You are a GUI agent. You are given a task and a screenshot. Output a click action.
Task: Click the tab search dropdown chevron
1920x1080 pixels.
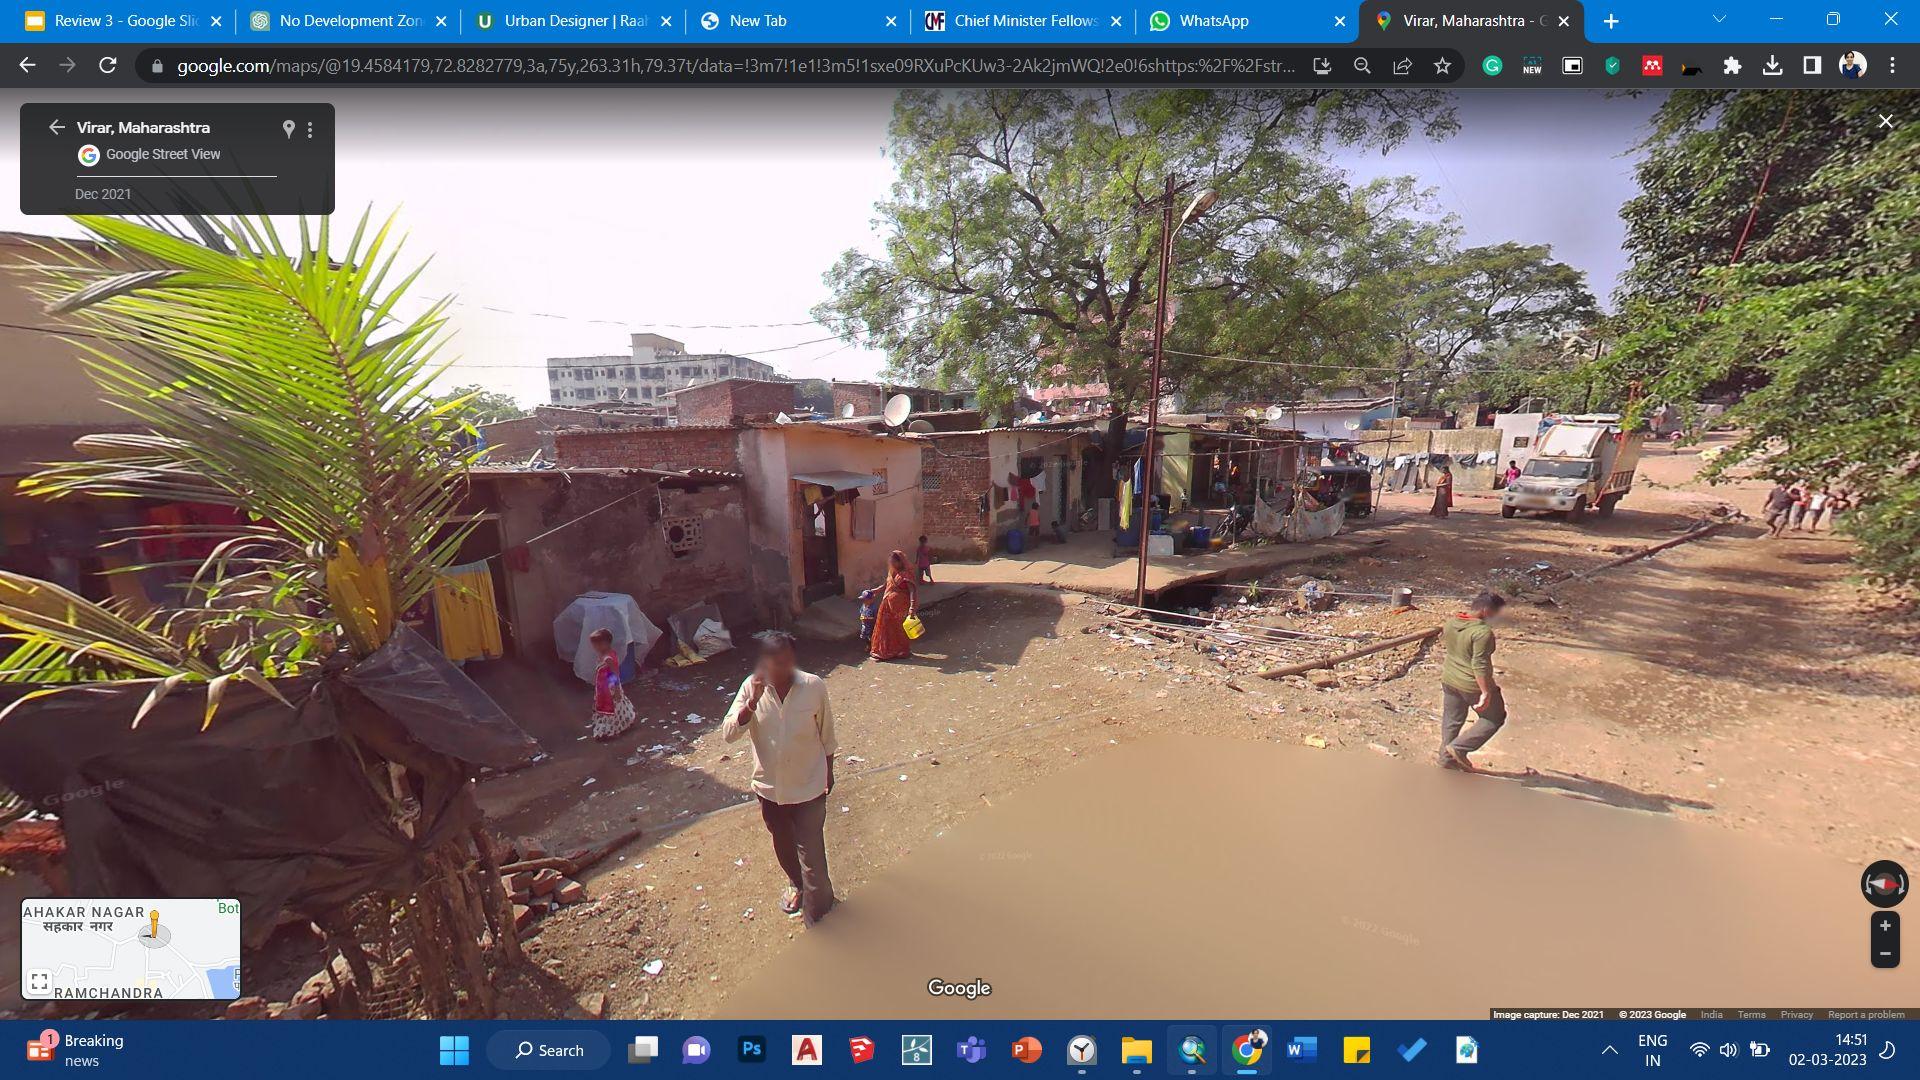click(1719, 20)
